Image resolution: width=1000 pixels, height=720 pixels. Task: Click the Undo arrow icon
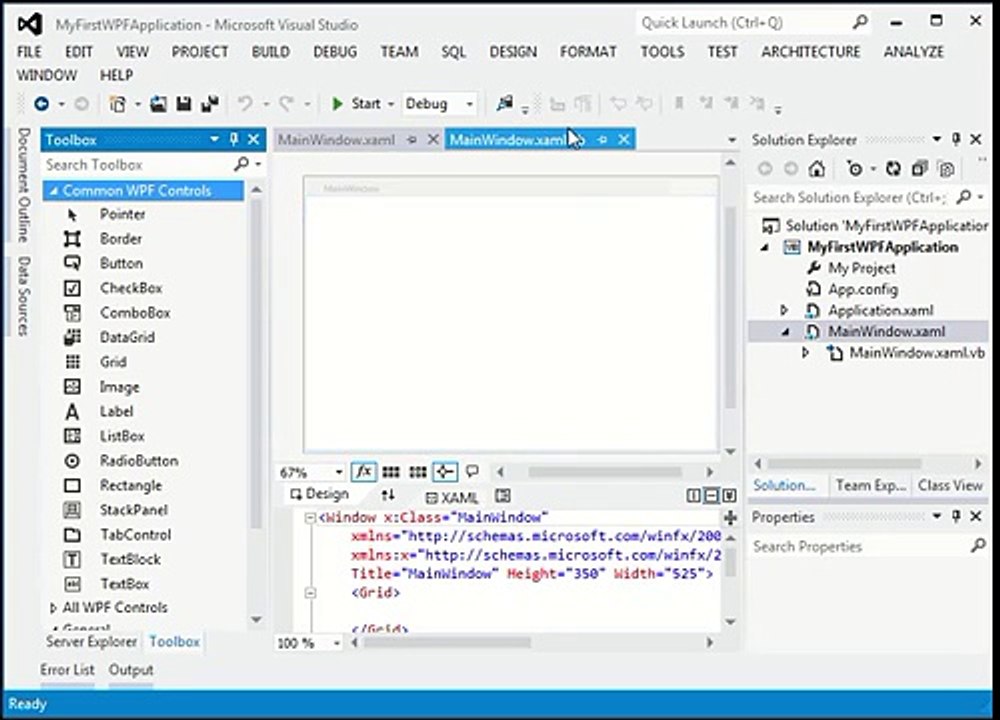[246, 103]
